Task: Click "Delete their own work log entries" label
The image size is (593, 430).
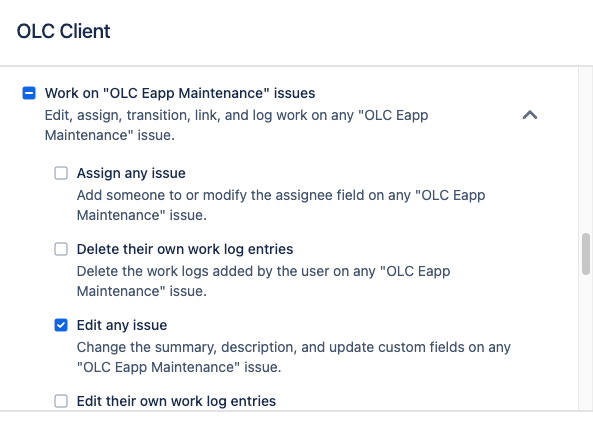Action: tap(185, 249)
